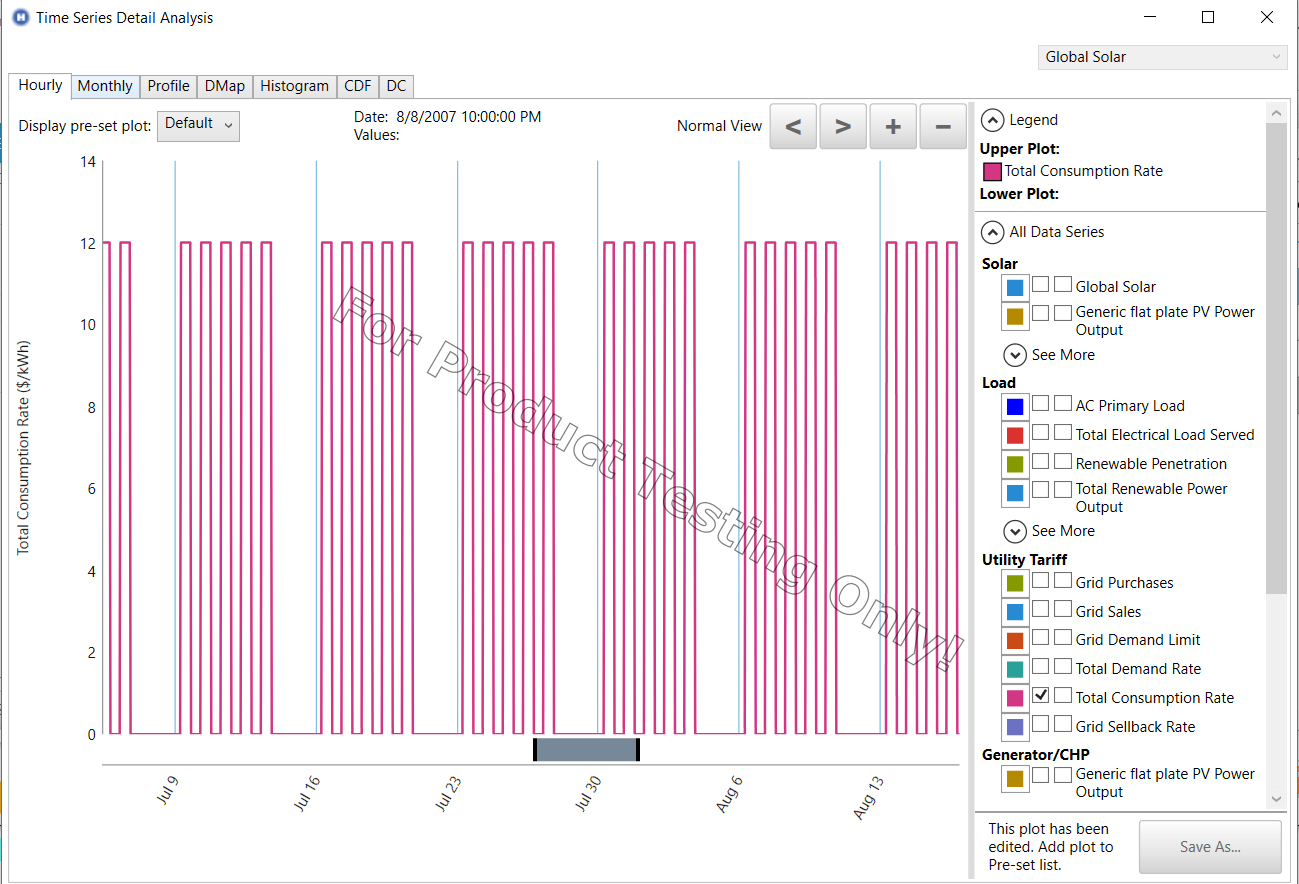
Task: Switch to the Monthly tab
Action: [x=105, y=86]
